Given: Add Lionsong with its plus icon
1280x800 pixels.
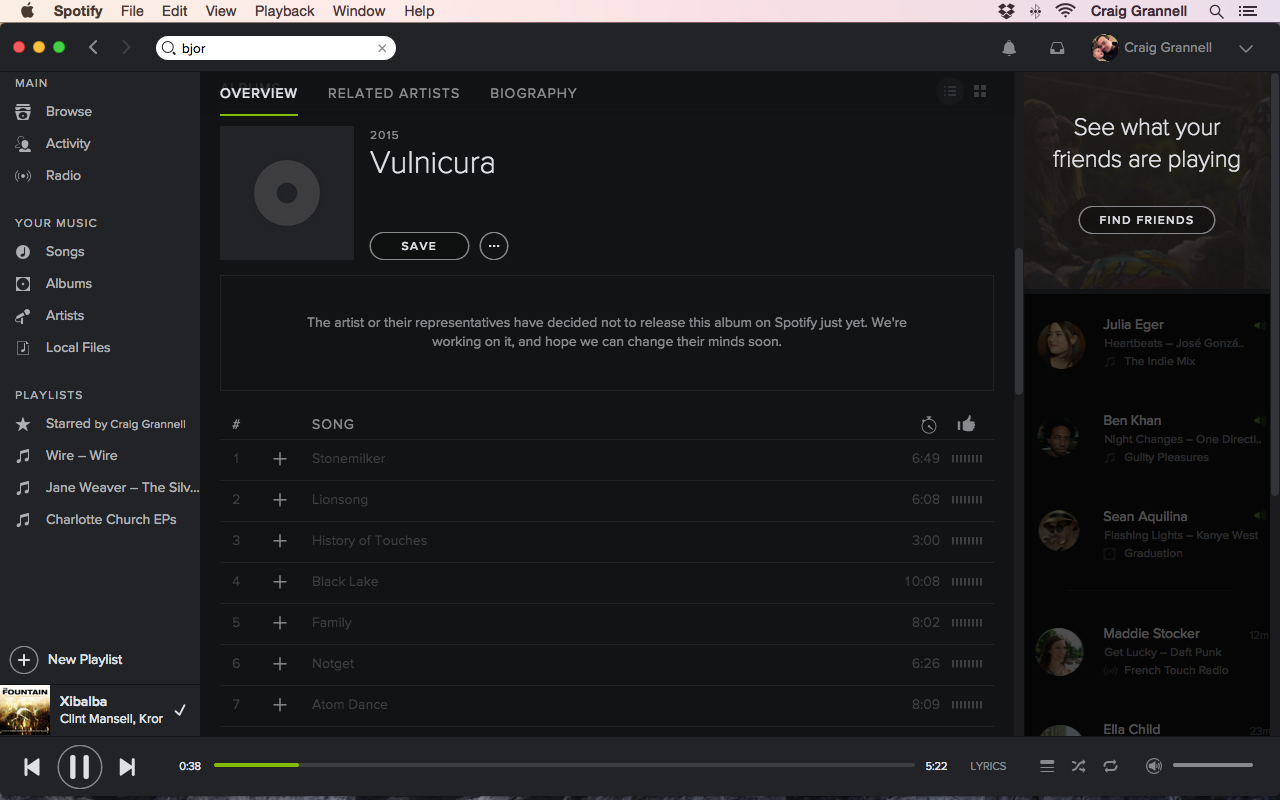Looking at the screenshot, I should [x=280, y=500].
